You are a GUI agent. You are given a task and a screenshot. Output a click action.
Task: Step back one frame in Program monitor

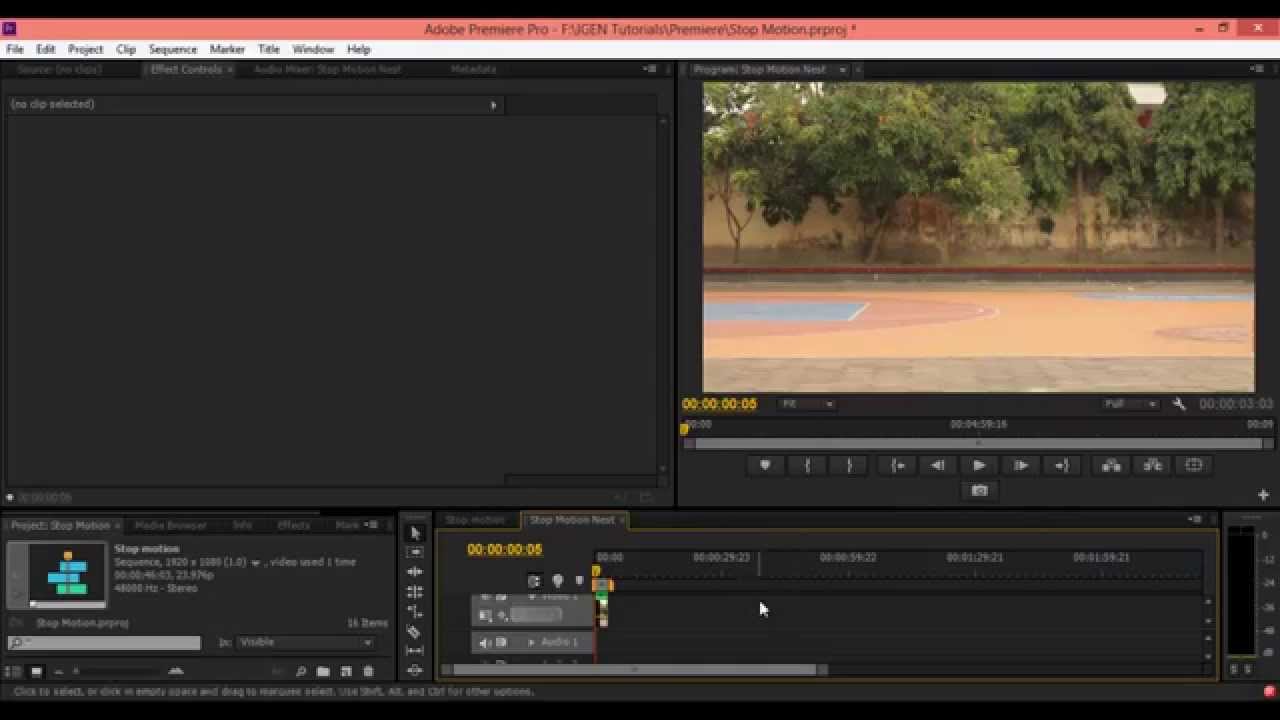point(937,465)
